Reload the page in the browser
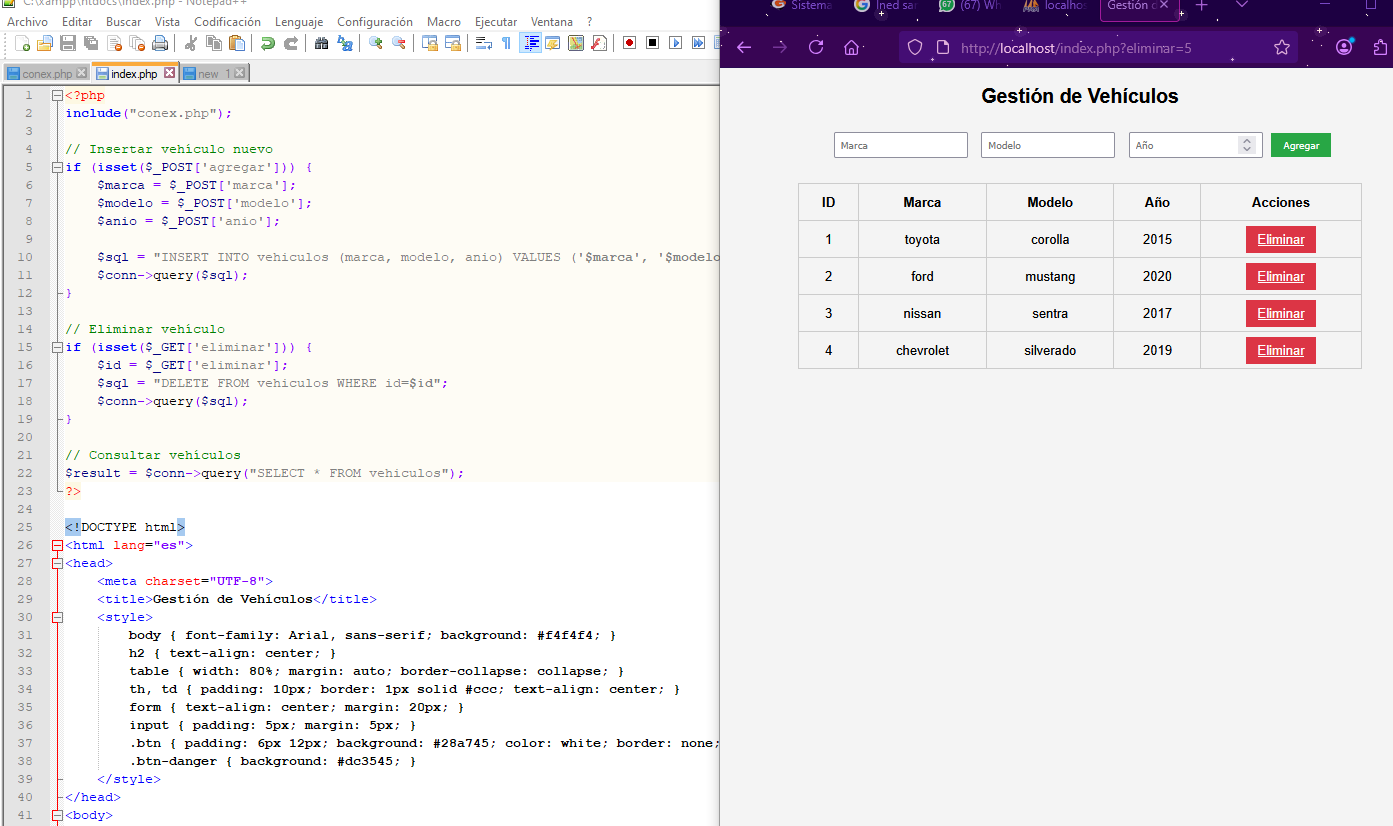The height and width of the screenshot is (826, 1393). (x=816, y=47)
